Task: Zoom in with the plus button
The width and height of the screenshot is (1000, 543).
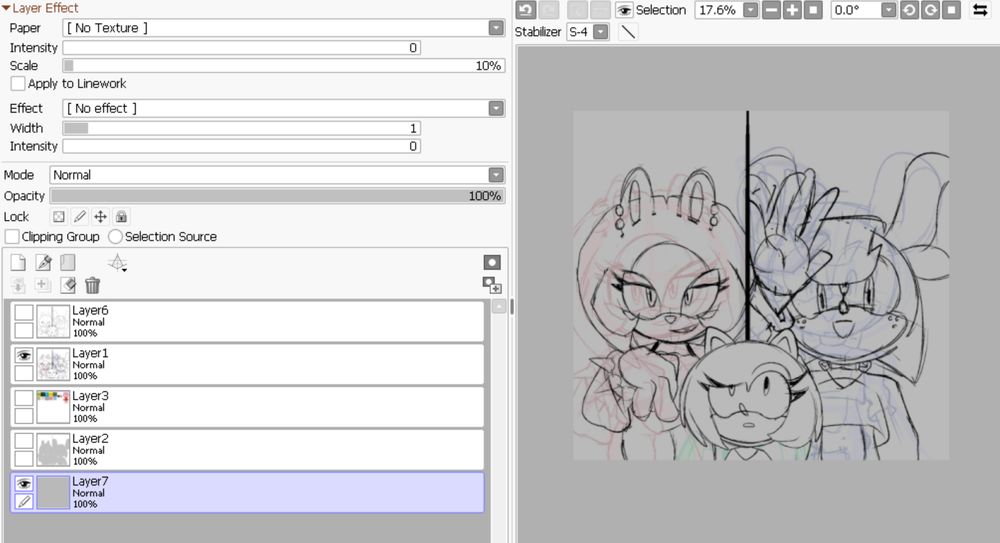Action: click(x=792, y=10)
